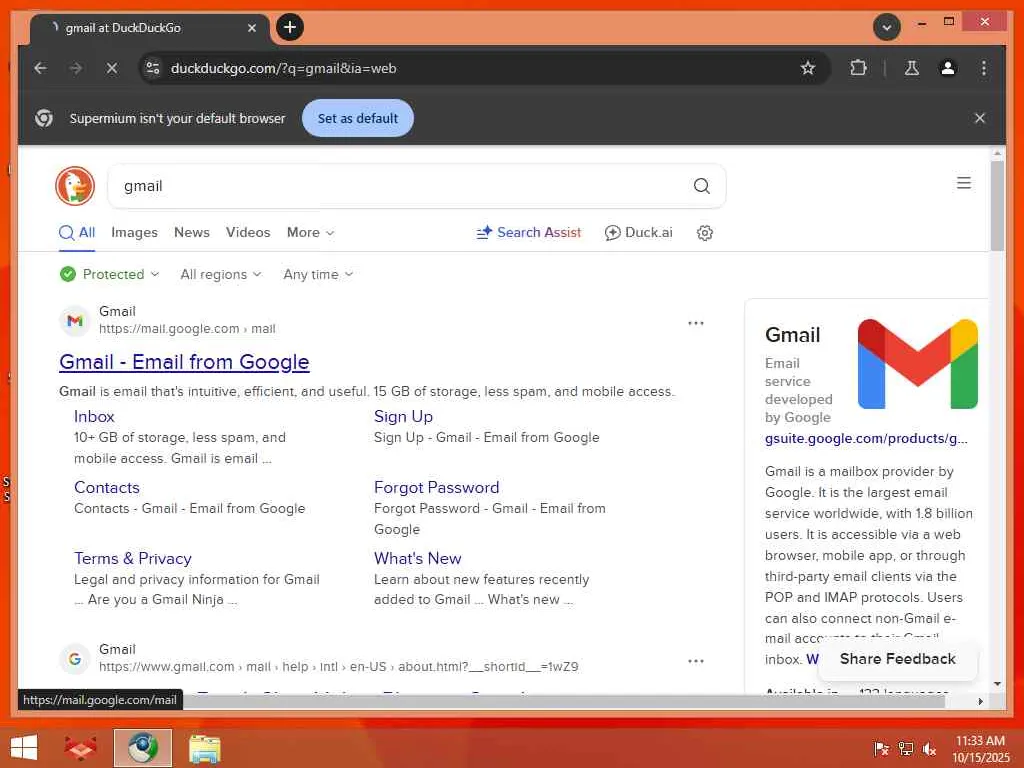Open the taskbar clock showing 11:33 AM
The width and height of the screenshot is (1024, 768).
pos(980,748)
